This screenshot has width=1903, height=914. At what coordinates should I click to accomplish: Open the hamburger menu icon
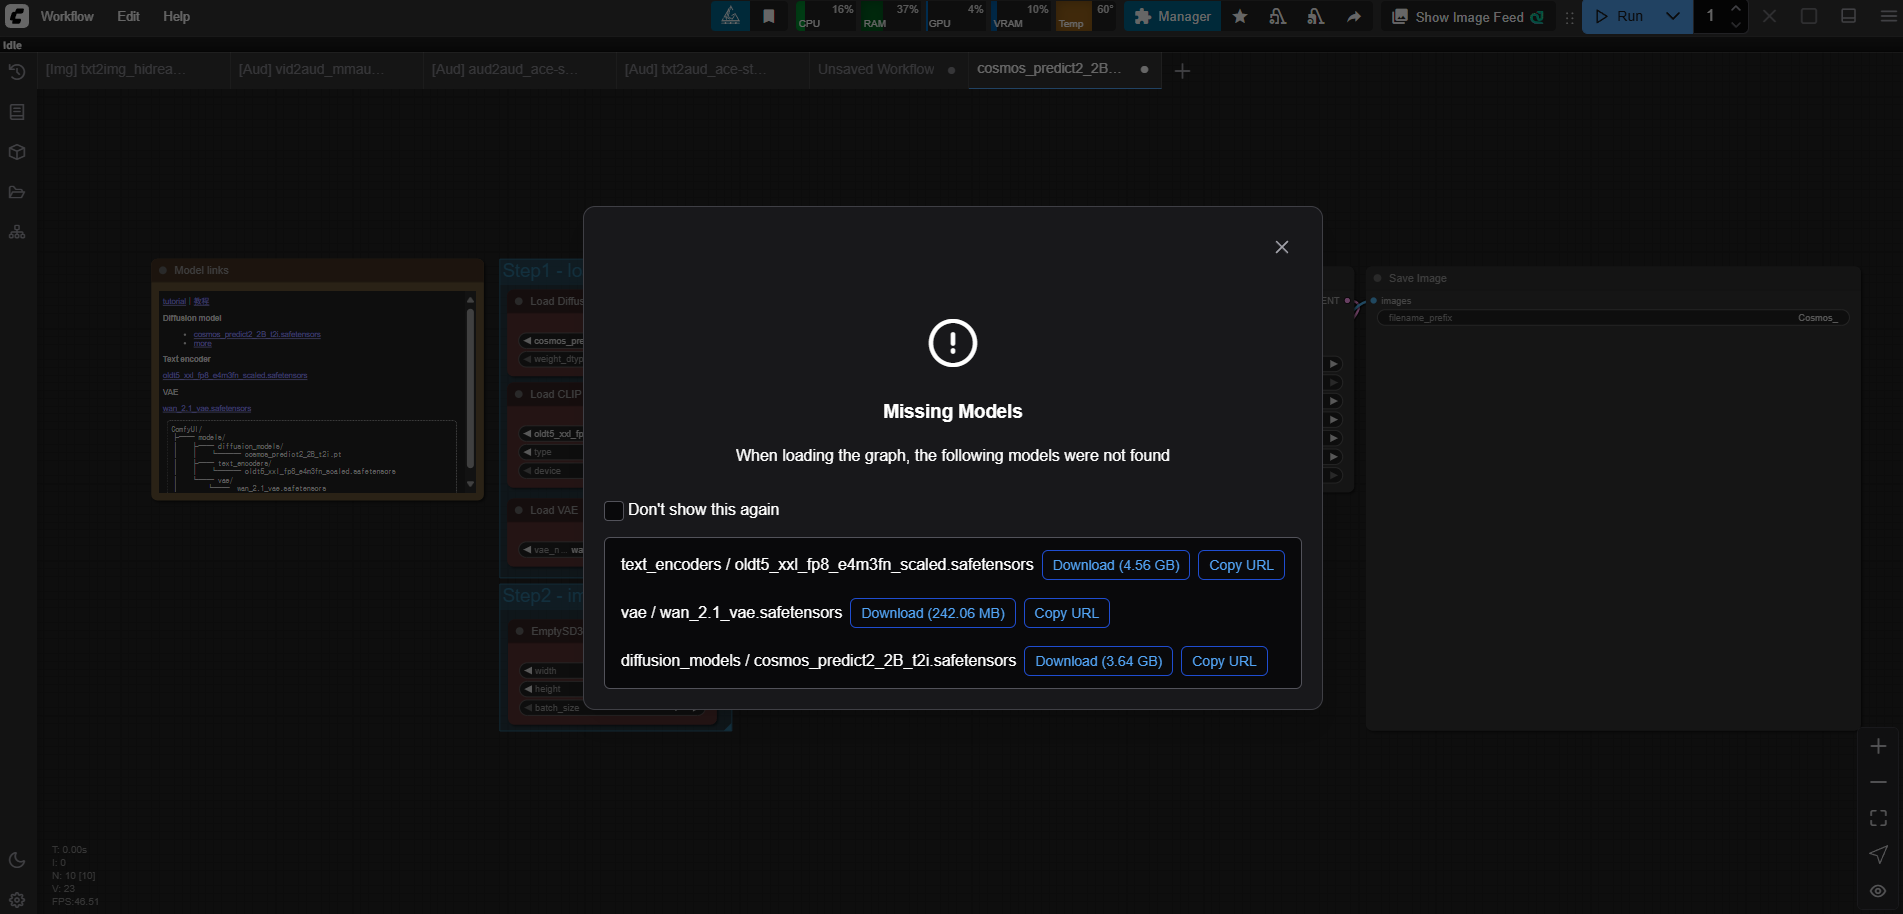click(x=1887, y=16)
